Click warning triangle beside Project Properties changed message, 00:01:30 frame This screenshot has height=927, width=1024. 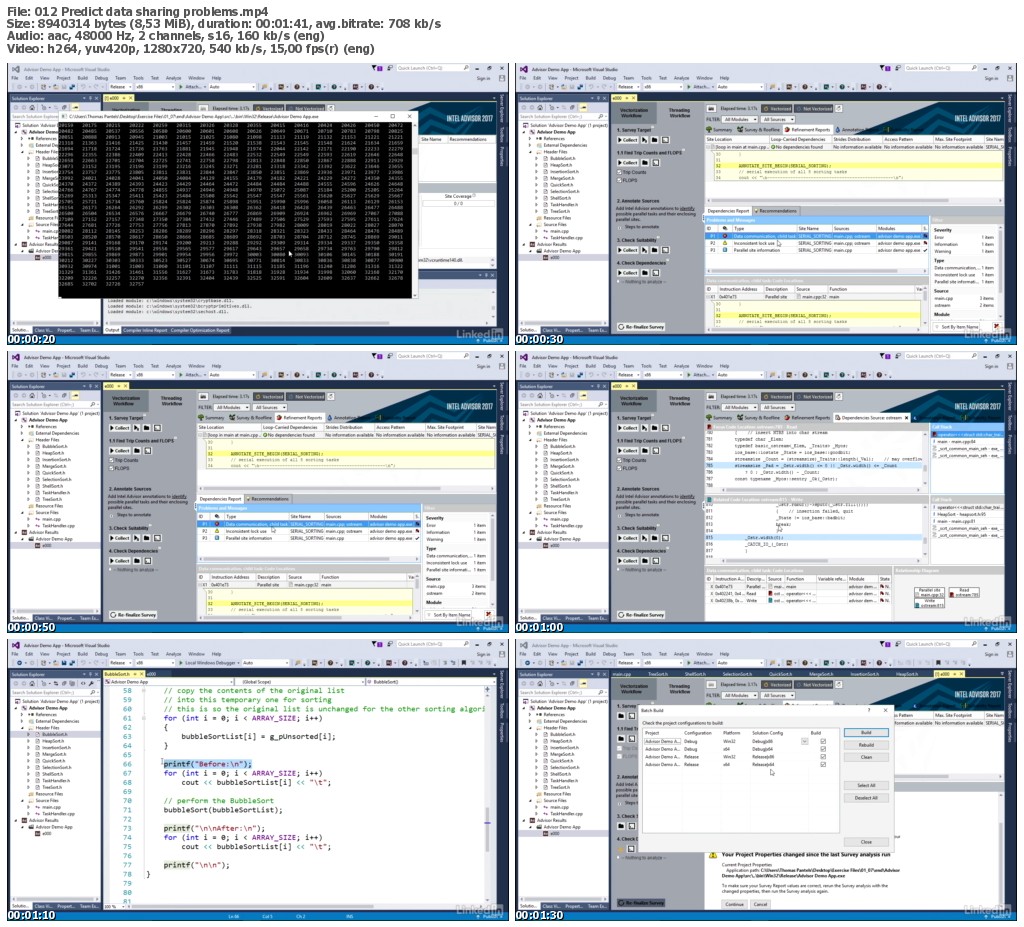713,854
